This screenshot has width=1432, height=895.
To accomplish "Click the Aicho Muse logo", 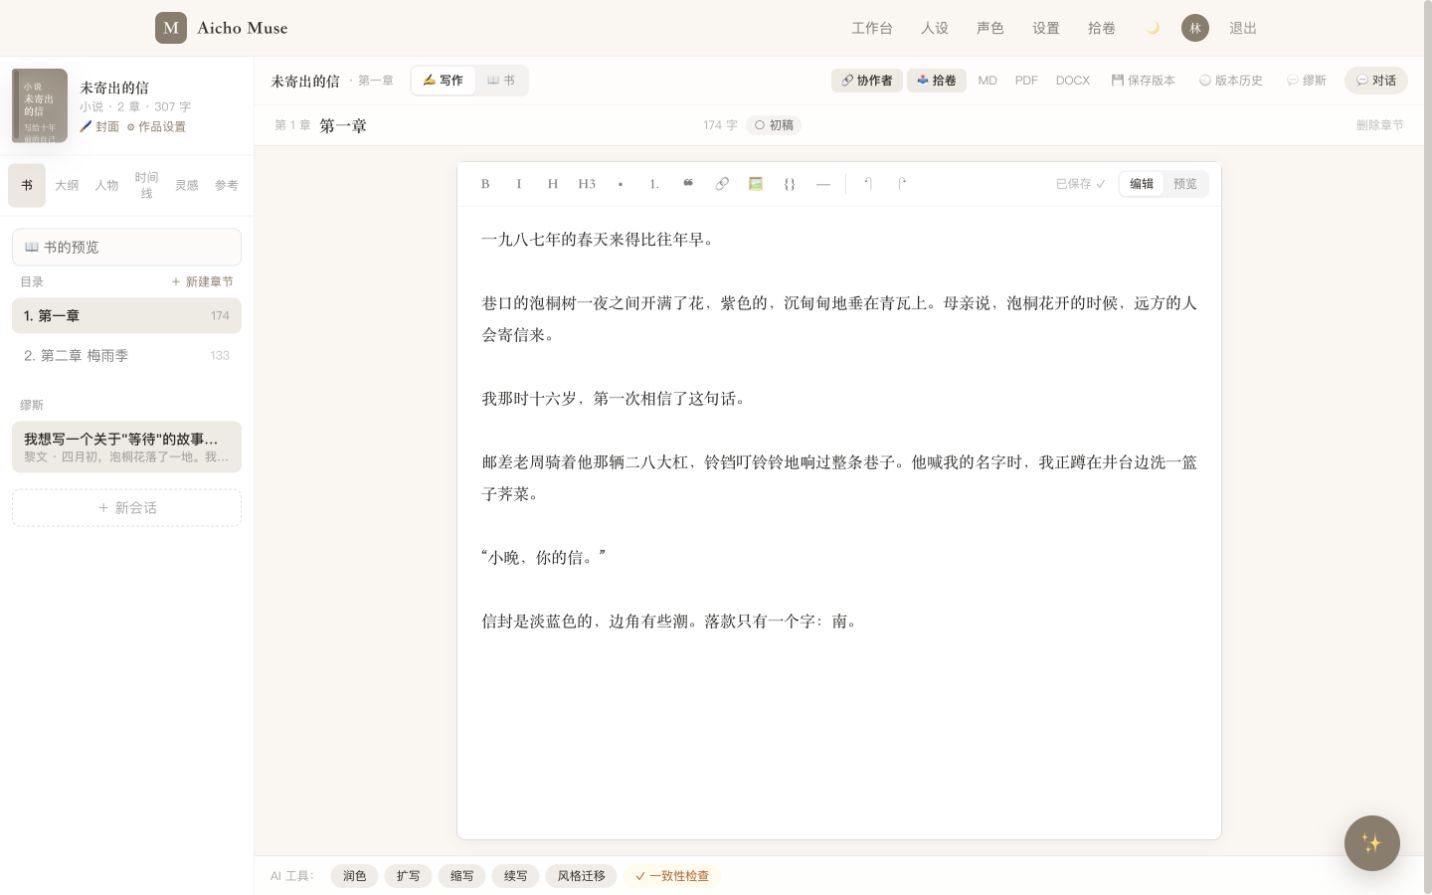I will (222, 28).
